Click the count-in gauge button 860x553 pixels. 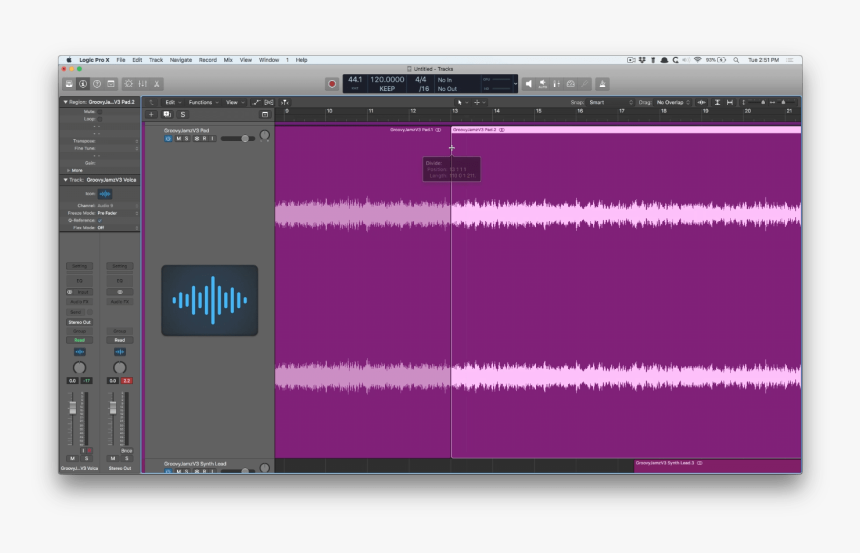coord(571,84)
